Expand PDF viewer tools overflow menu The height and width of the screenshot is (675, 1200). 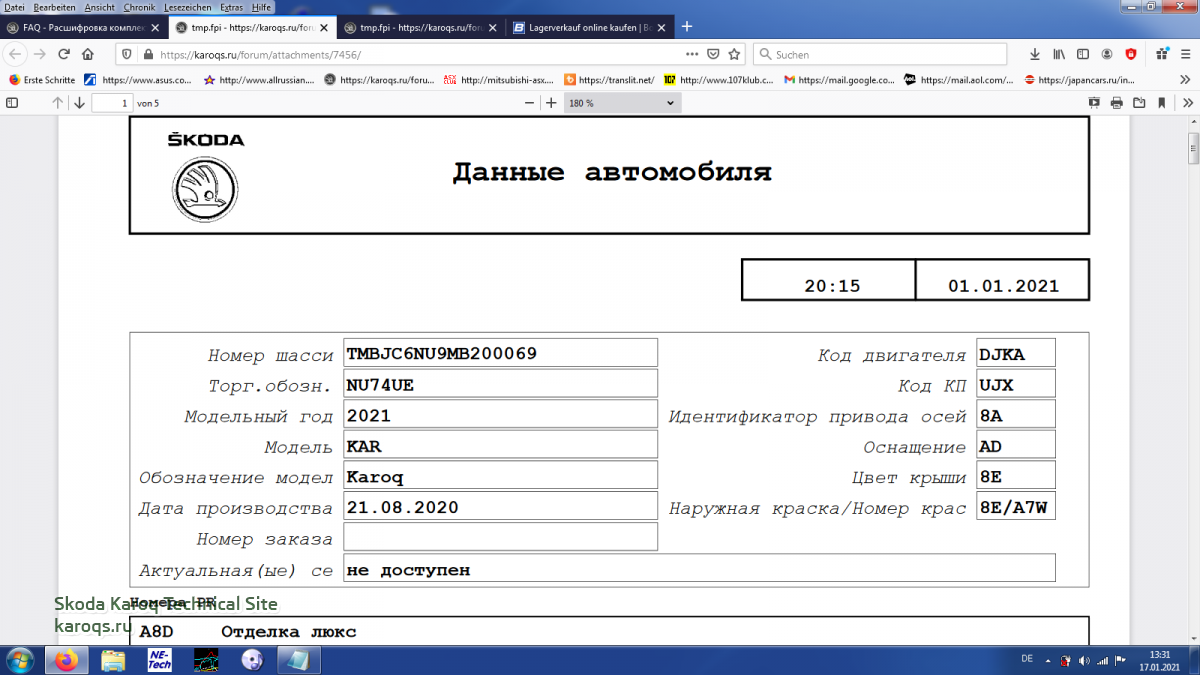coord(1186,103)
